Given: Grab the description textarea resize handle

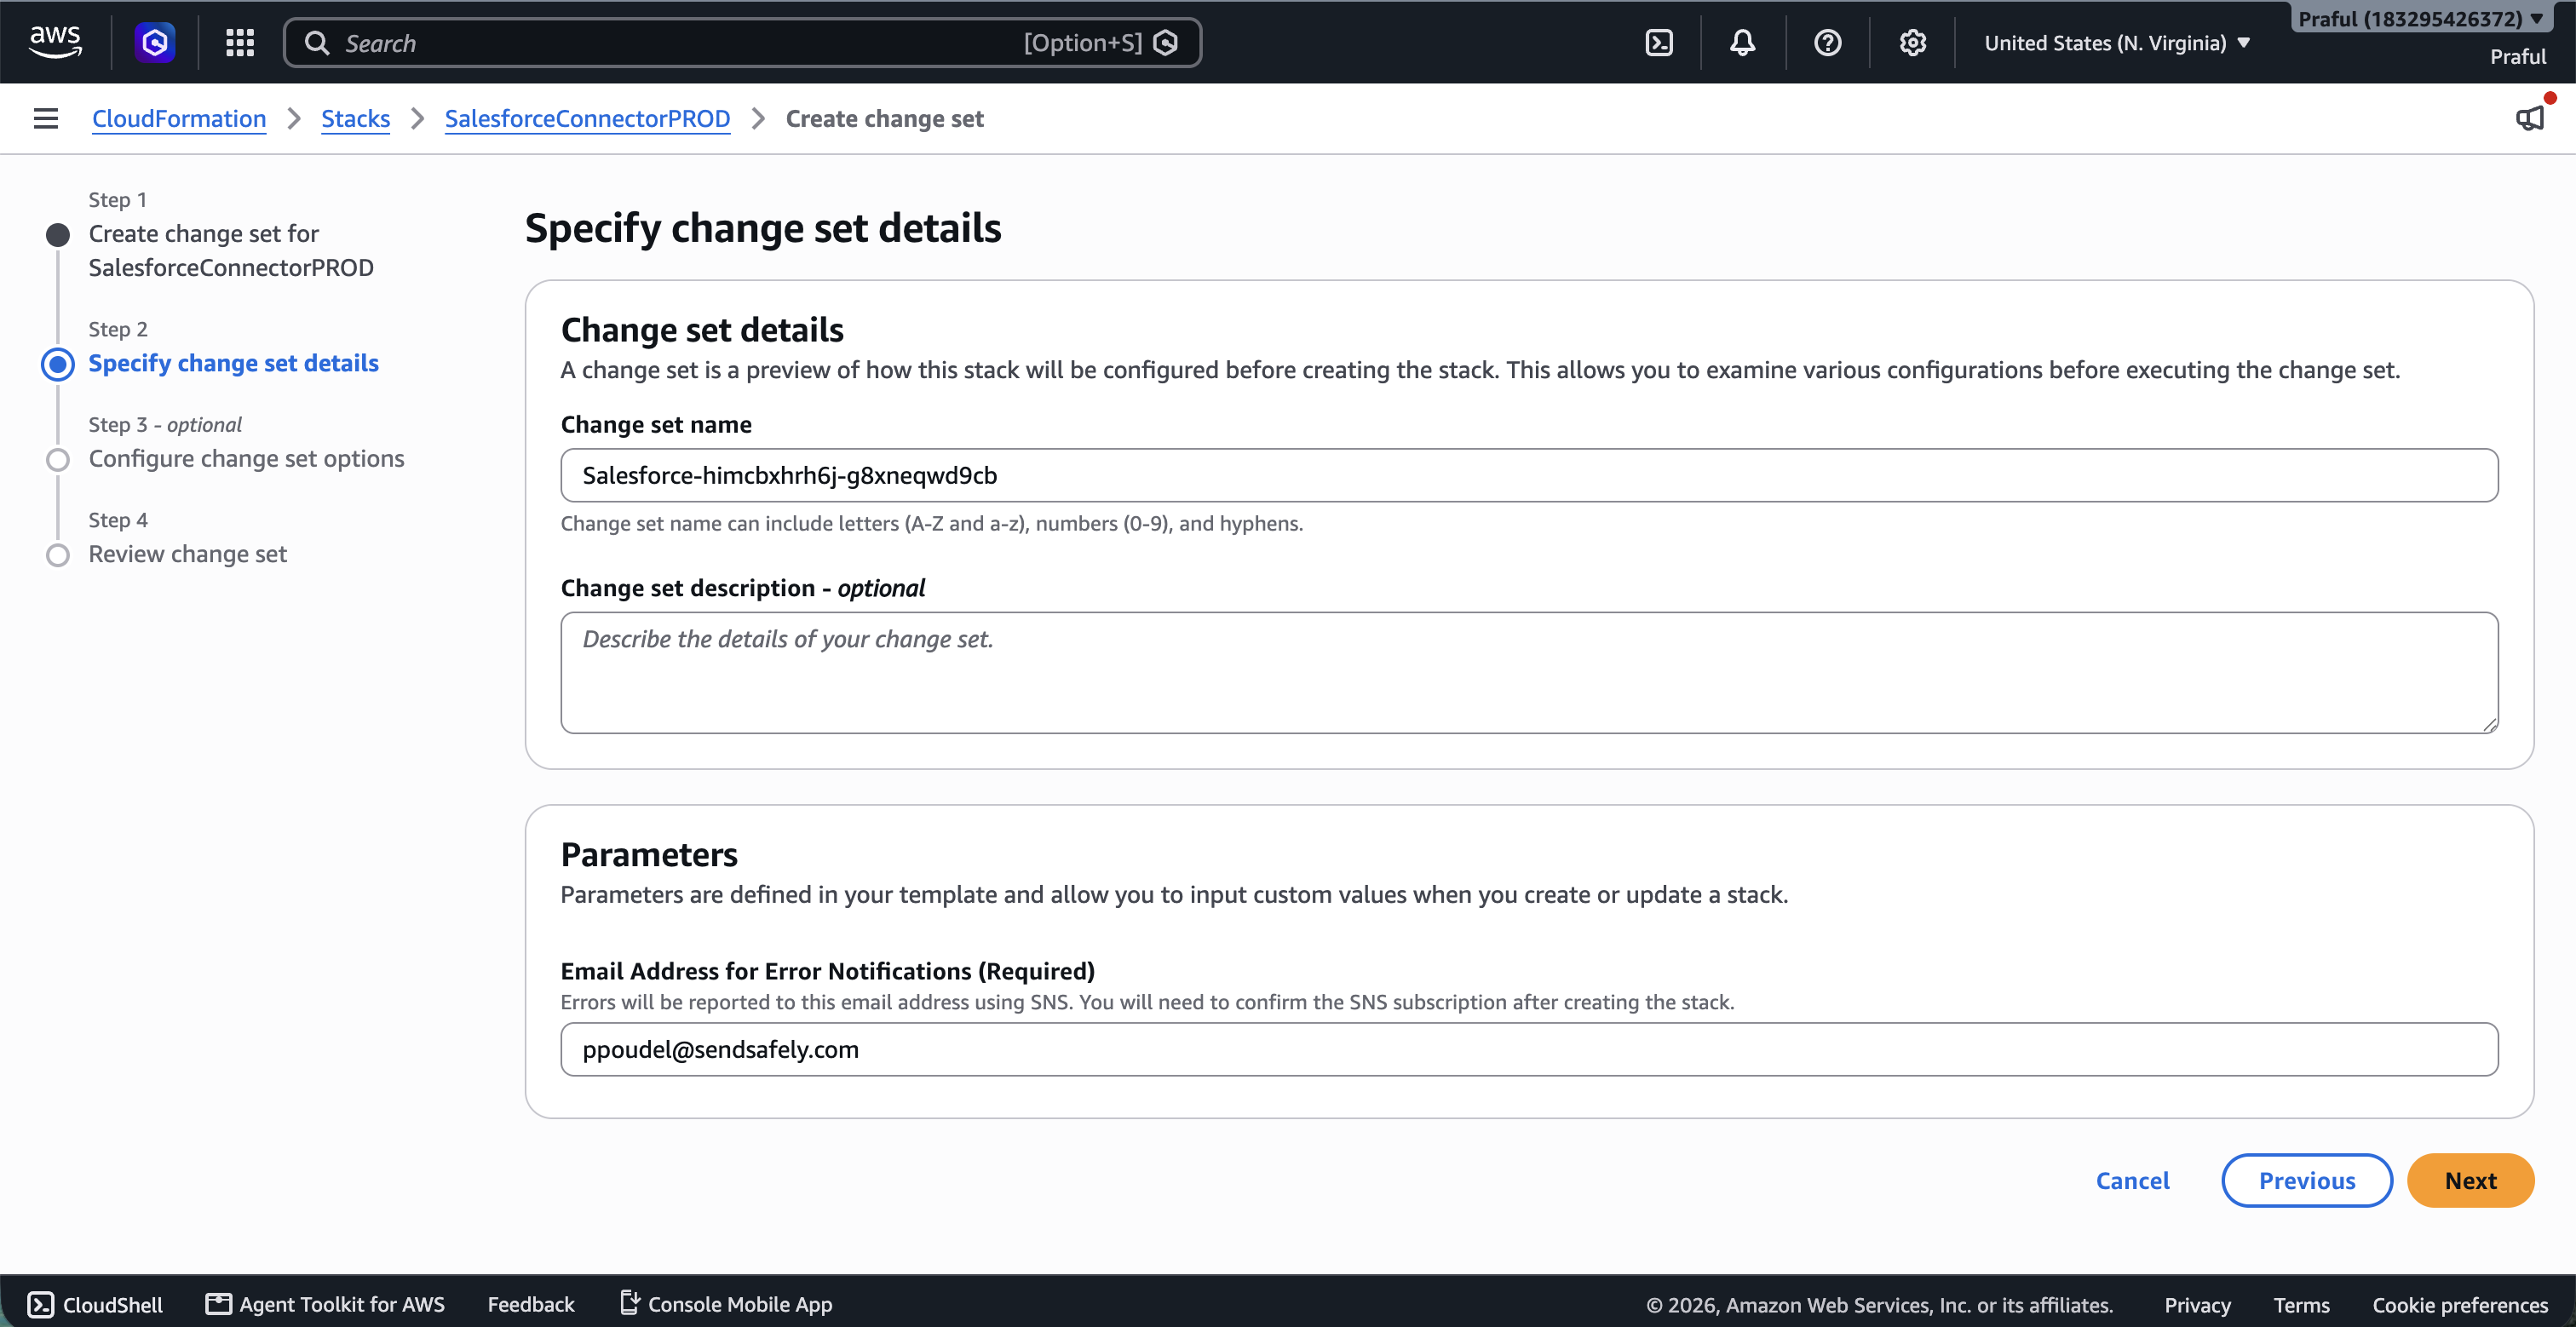Looking at the screenshot, I should click(x=2489, y=724).
